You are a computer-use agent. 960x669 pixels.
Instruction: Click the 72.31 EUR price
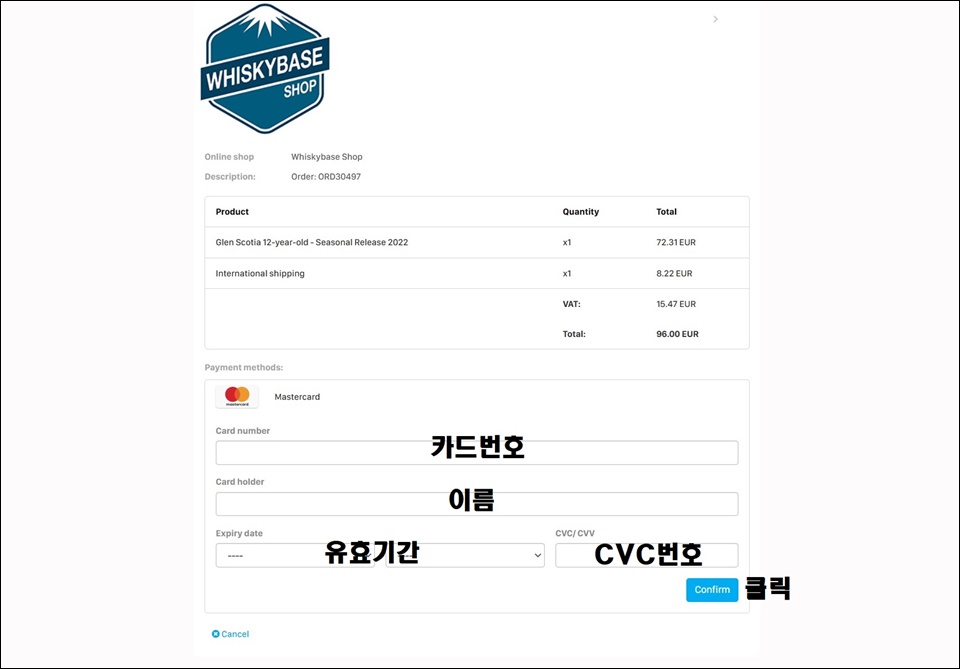point(676,242)
